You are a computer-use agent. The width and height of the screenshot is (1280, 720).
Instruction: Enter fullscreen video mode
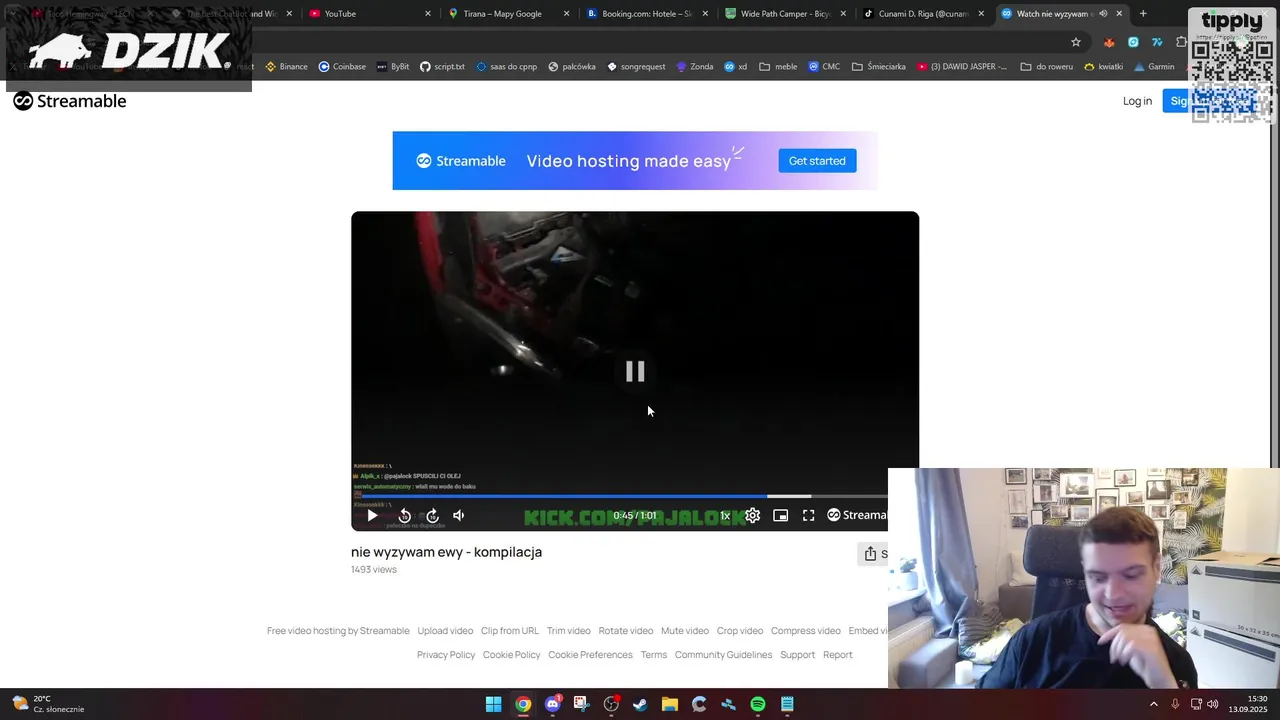[x=808, y=516]
